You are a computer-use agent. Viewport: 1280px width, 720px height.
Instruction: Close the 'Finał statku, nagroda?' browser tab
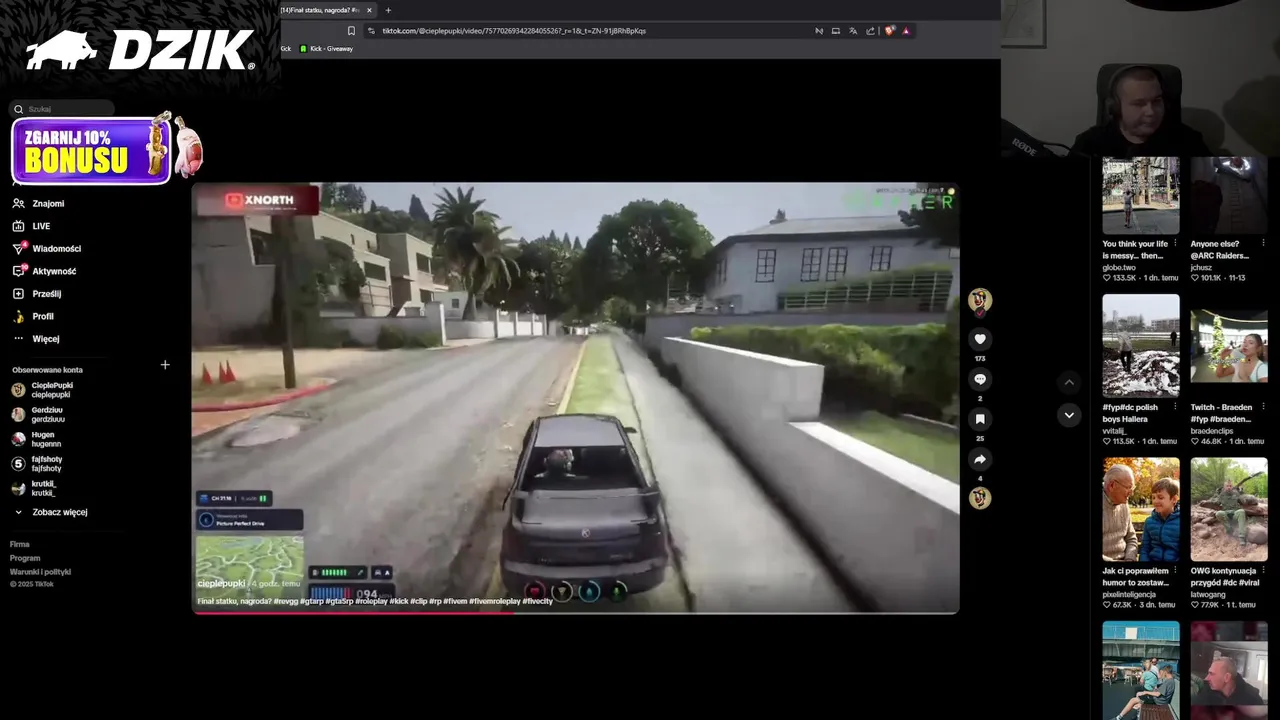[369, 10]
